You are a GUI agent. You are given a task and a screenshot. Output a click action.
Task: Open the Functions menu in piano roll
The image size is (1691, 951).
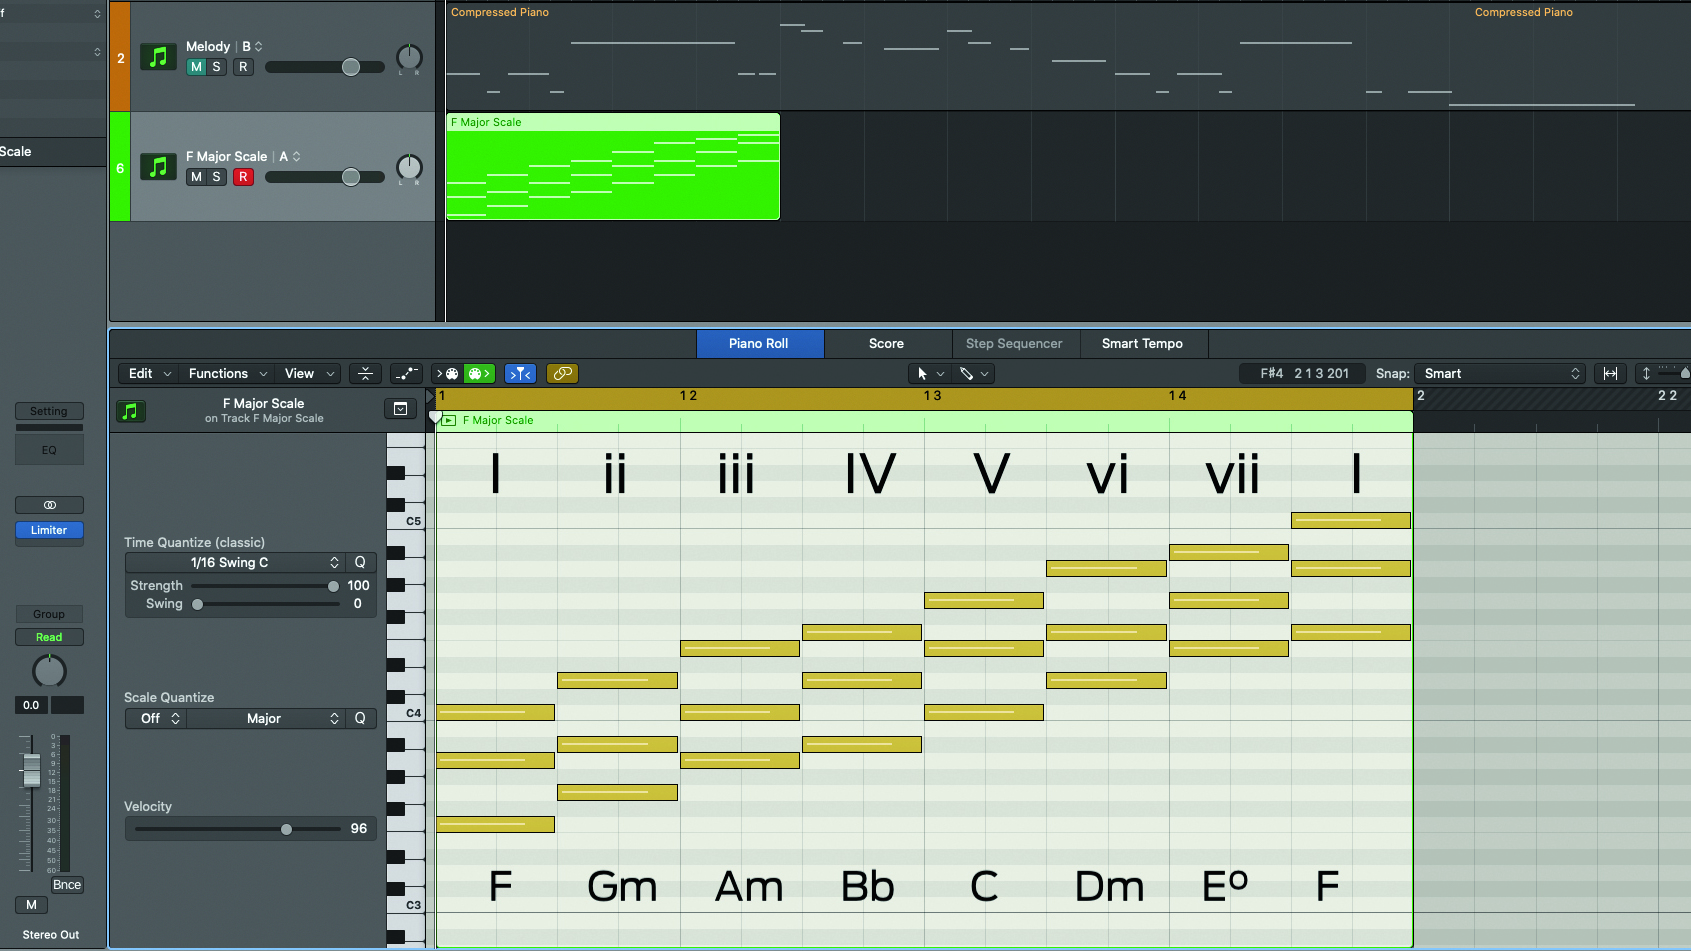(x=227, y=373)
